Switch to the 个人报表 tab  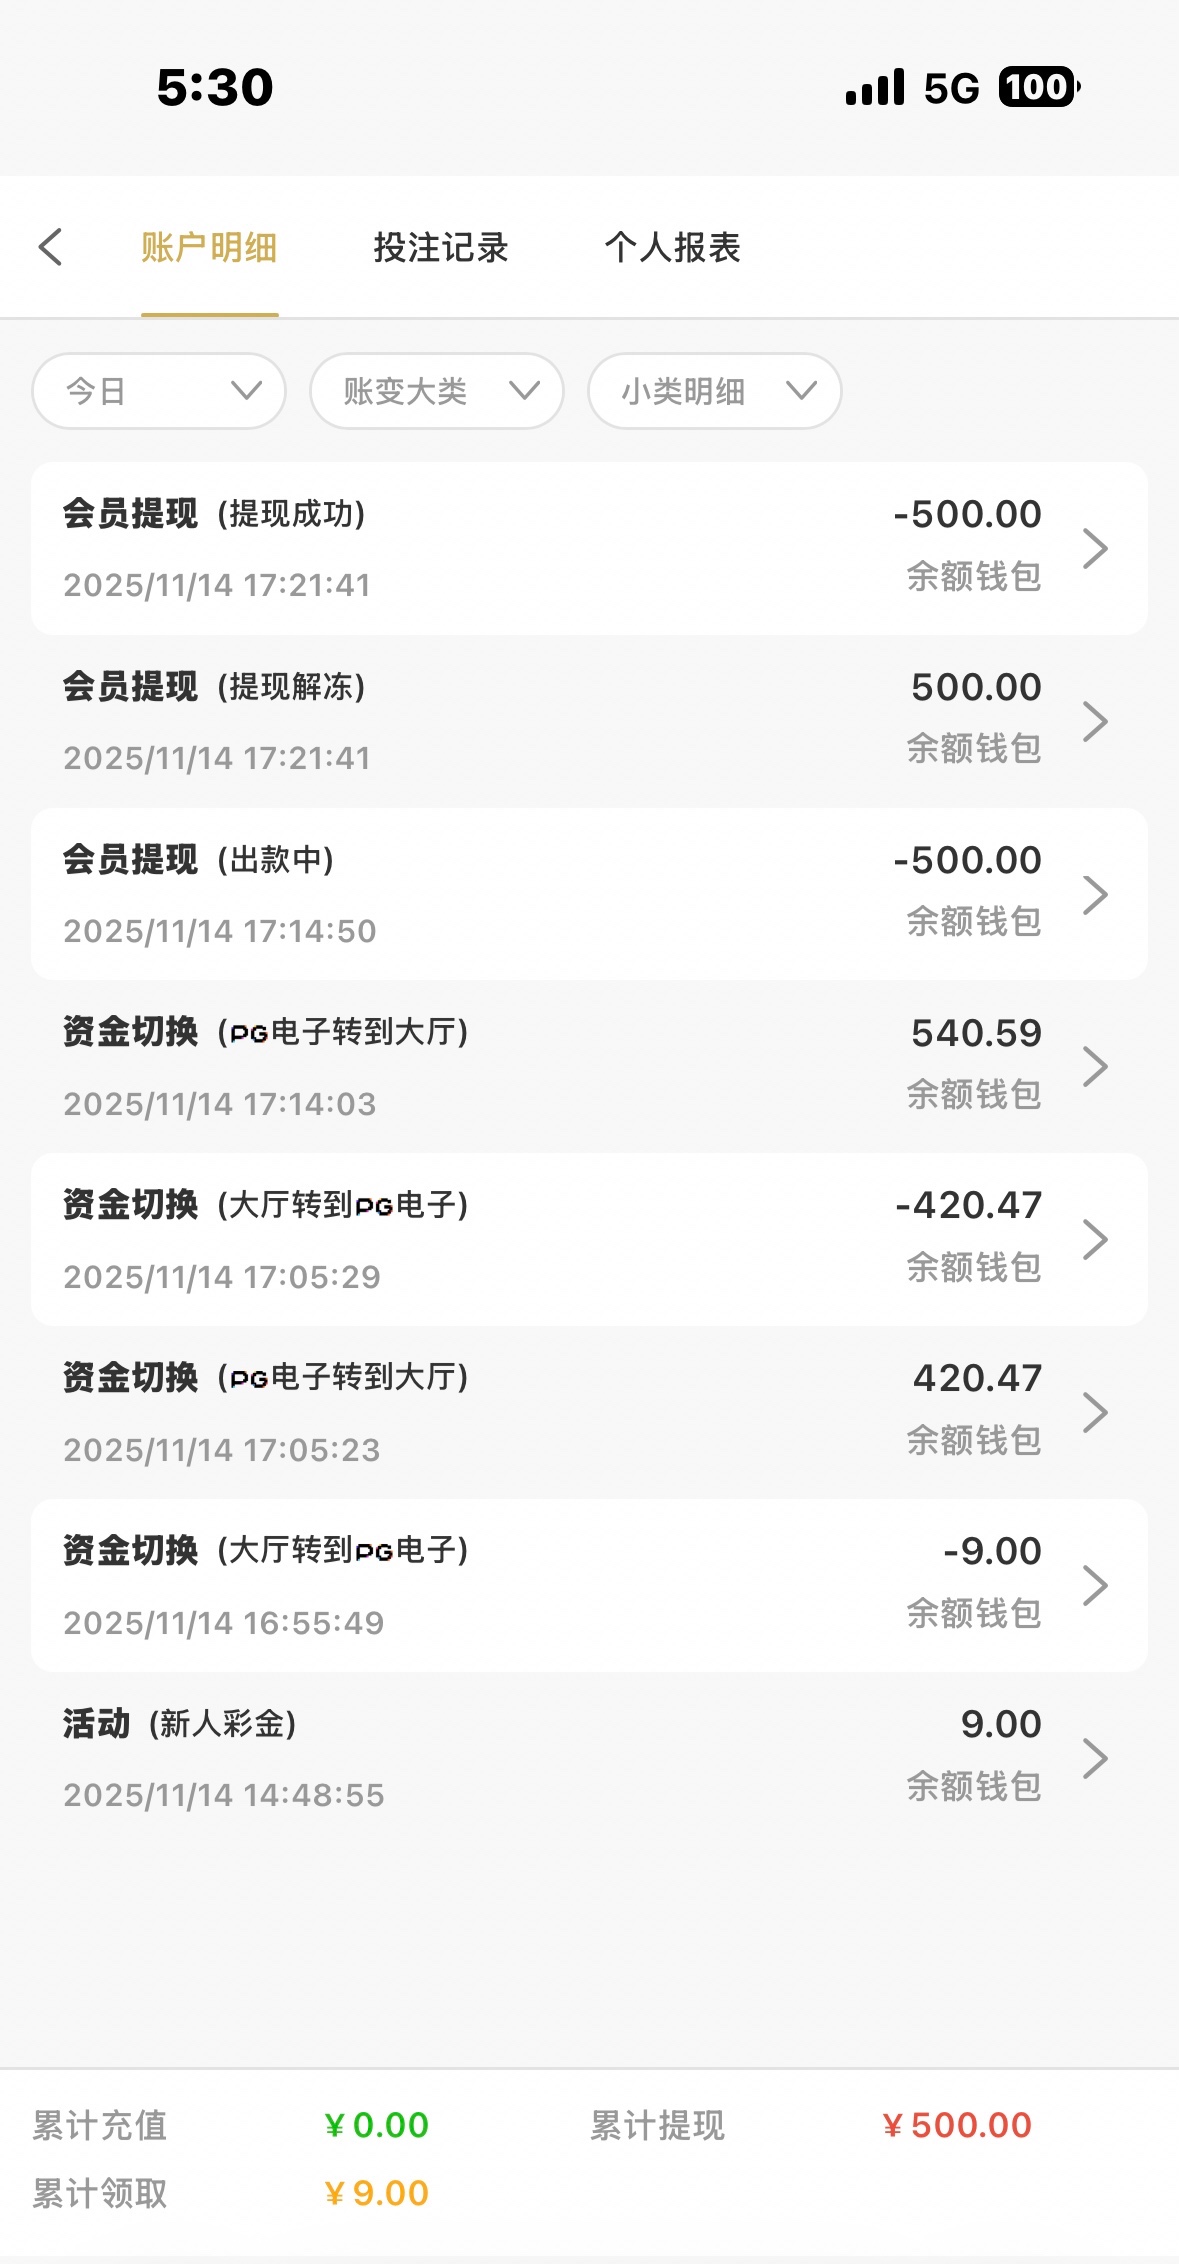coord(672,247)
